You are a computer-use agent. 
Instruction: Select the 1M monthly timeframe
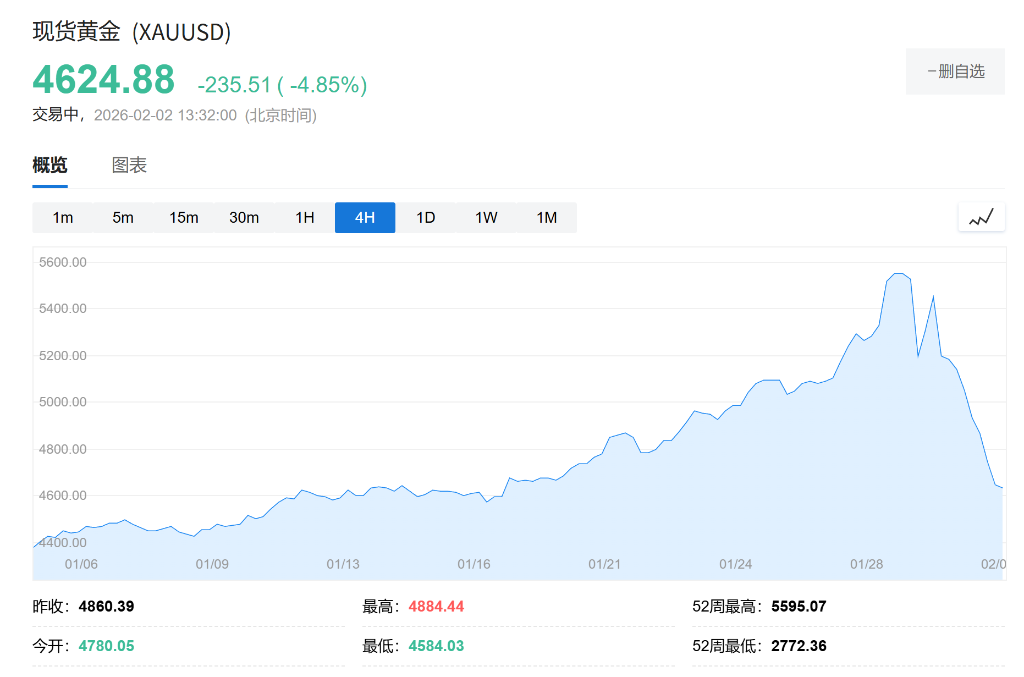pos(546,216)
